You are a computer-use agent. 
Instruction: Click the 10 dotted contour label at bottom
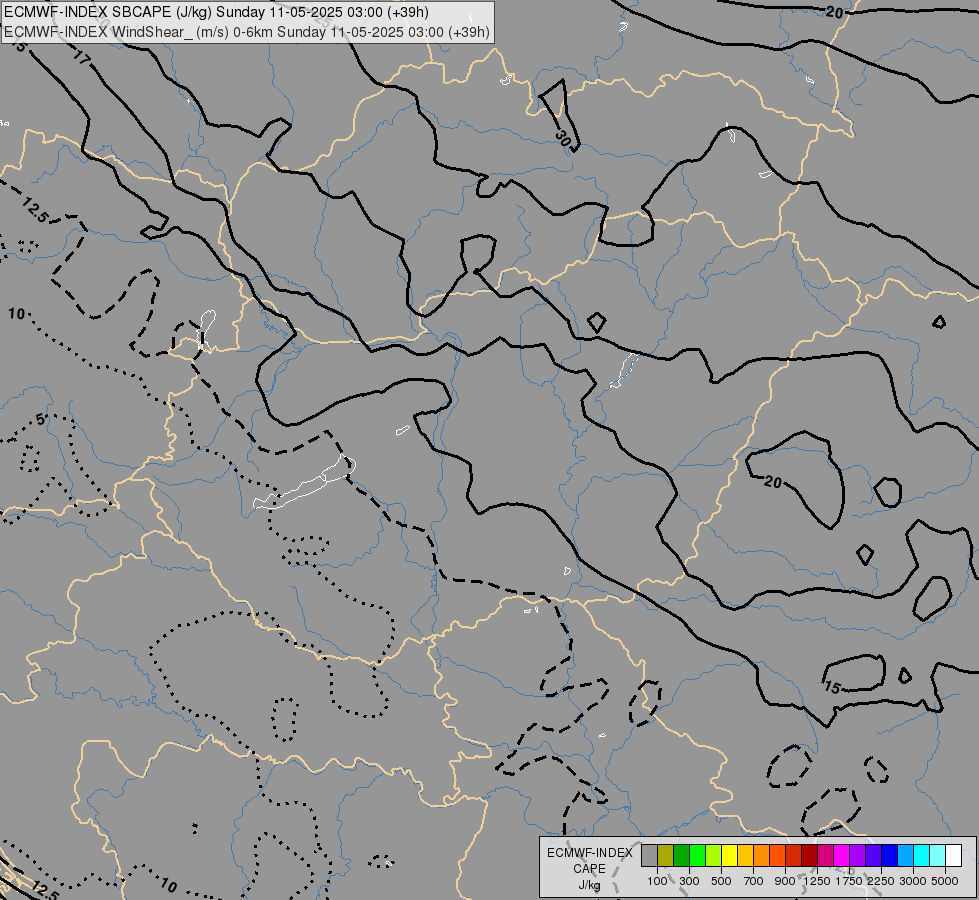(x=168, y=885)
